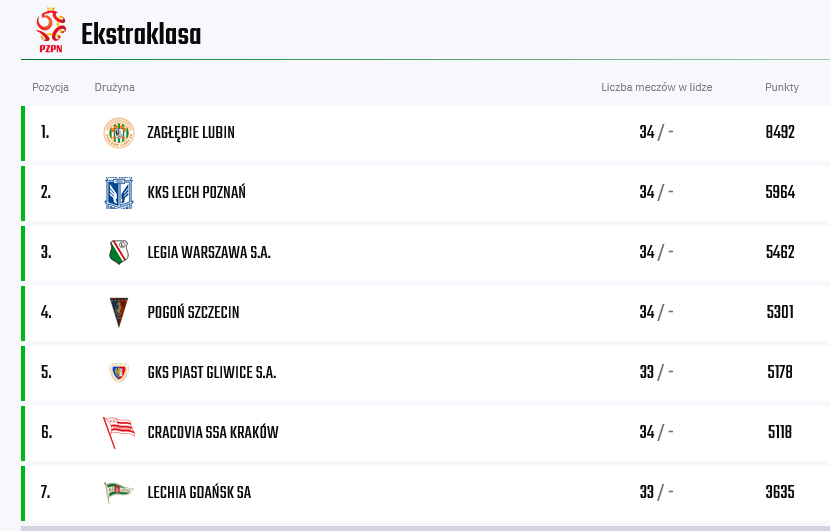Click the Liczba meczów w lidze header
This screenshot has width=830, height=531.
(656, 87)
